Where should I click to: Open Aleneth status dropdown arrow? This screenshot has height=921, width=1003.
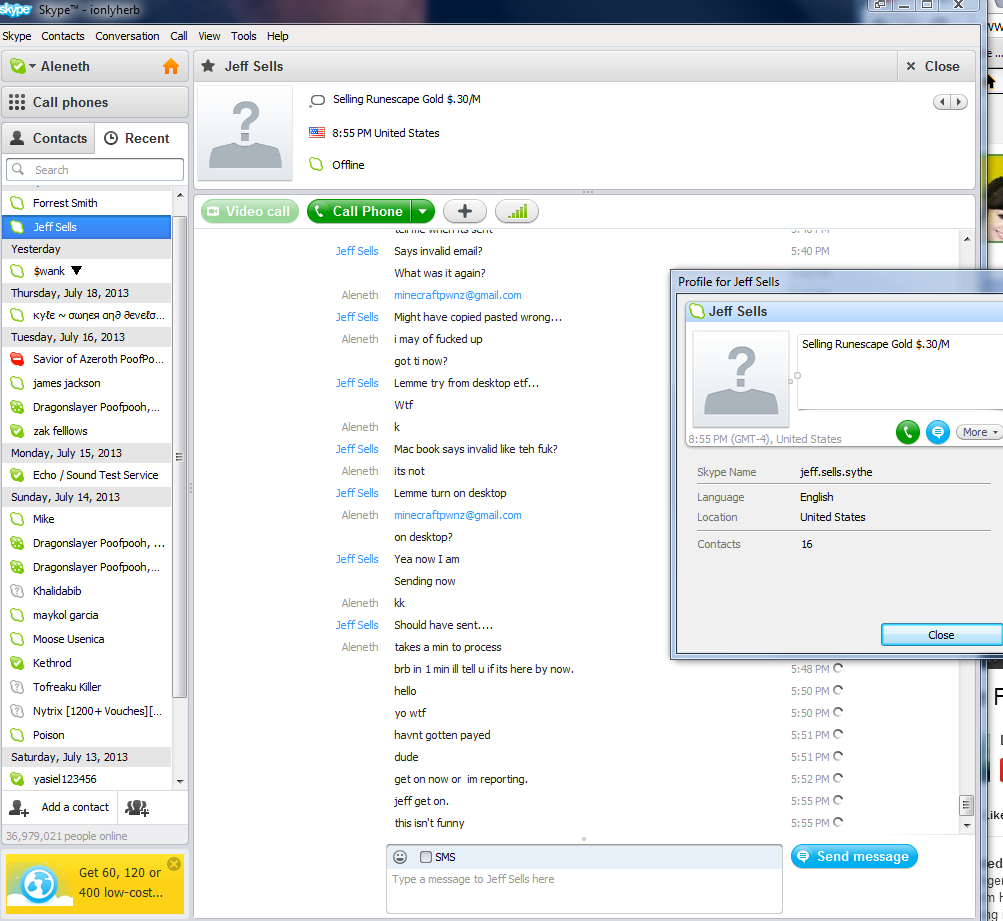[32, 67]
